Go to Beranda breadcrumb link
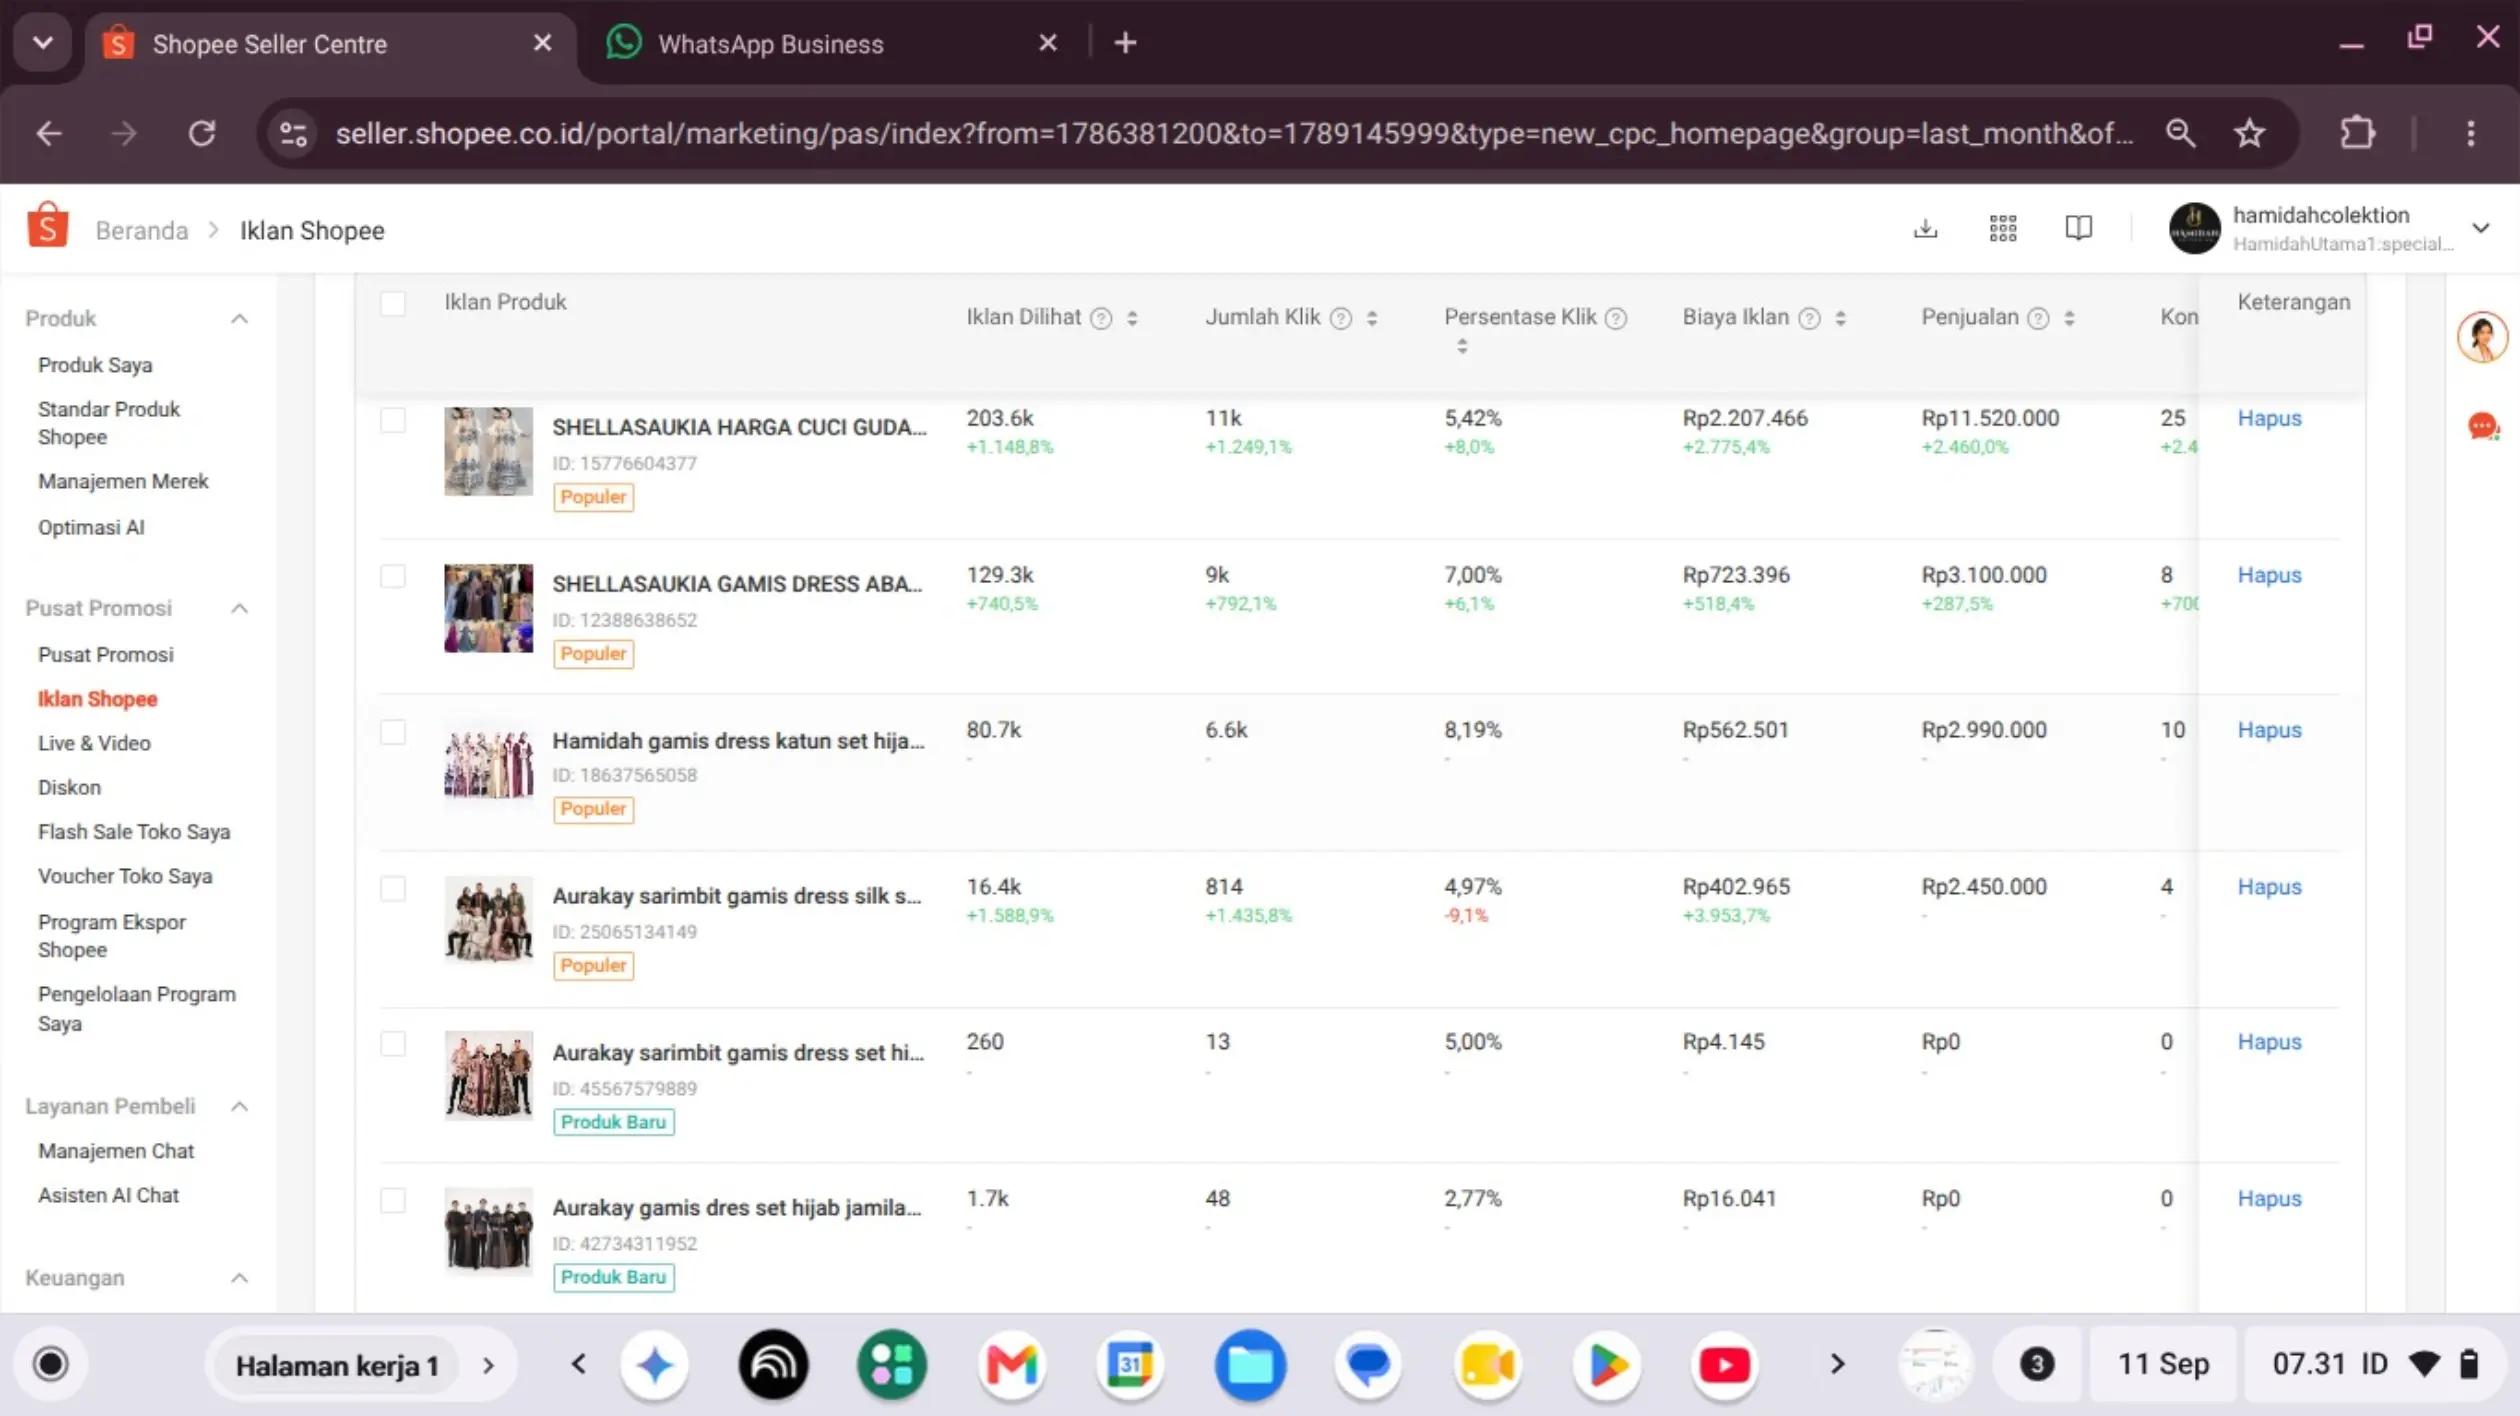 coord(142,230)
